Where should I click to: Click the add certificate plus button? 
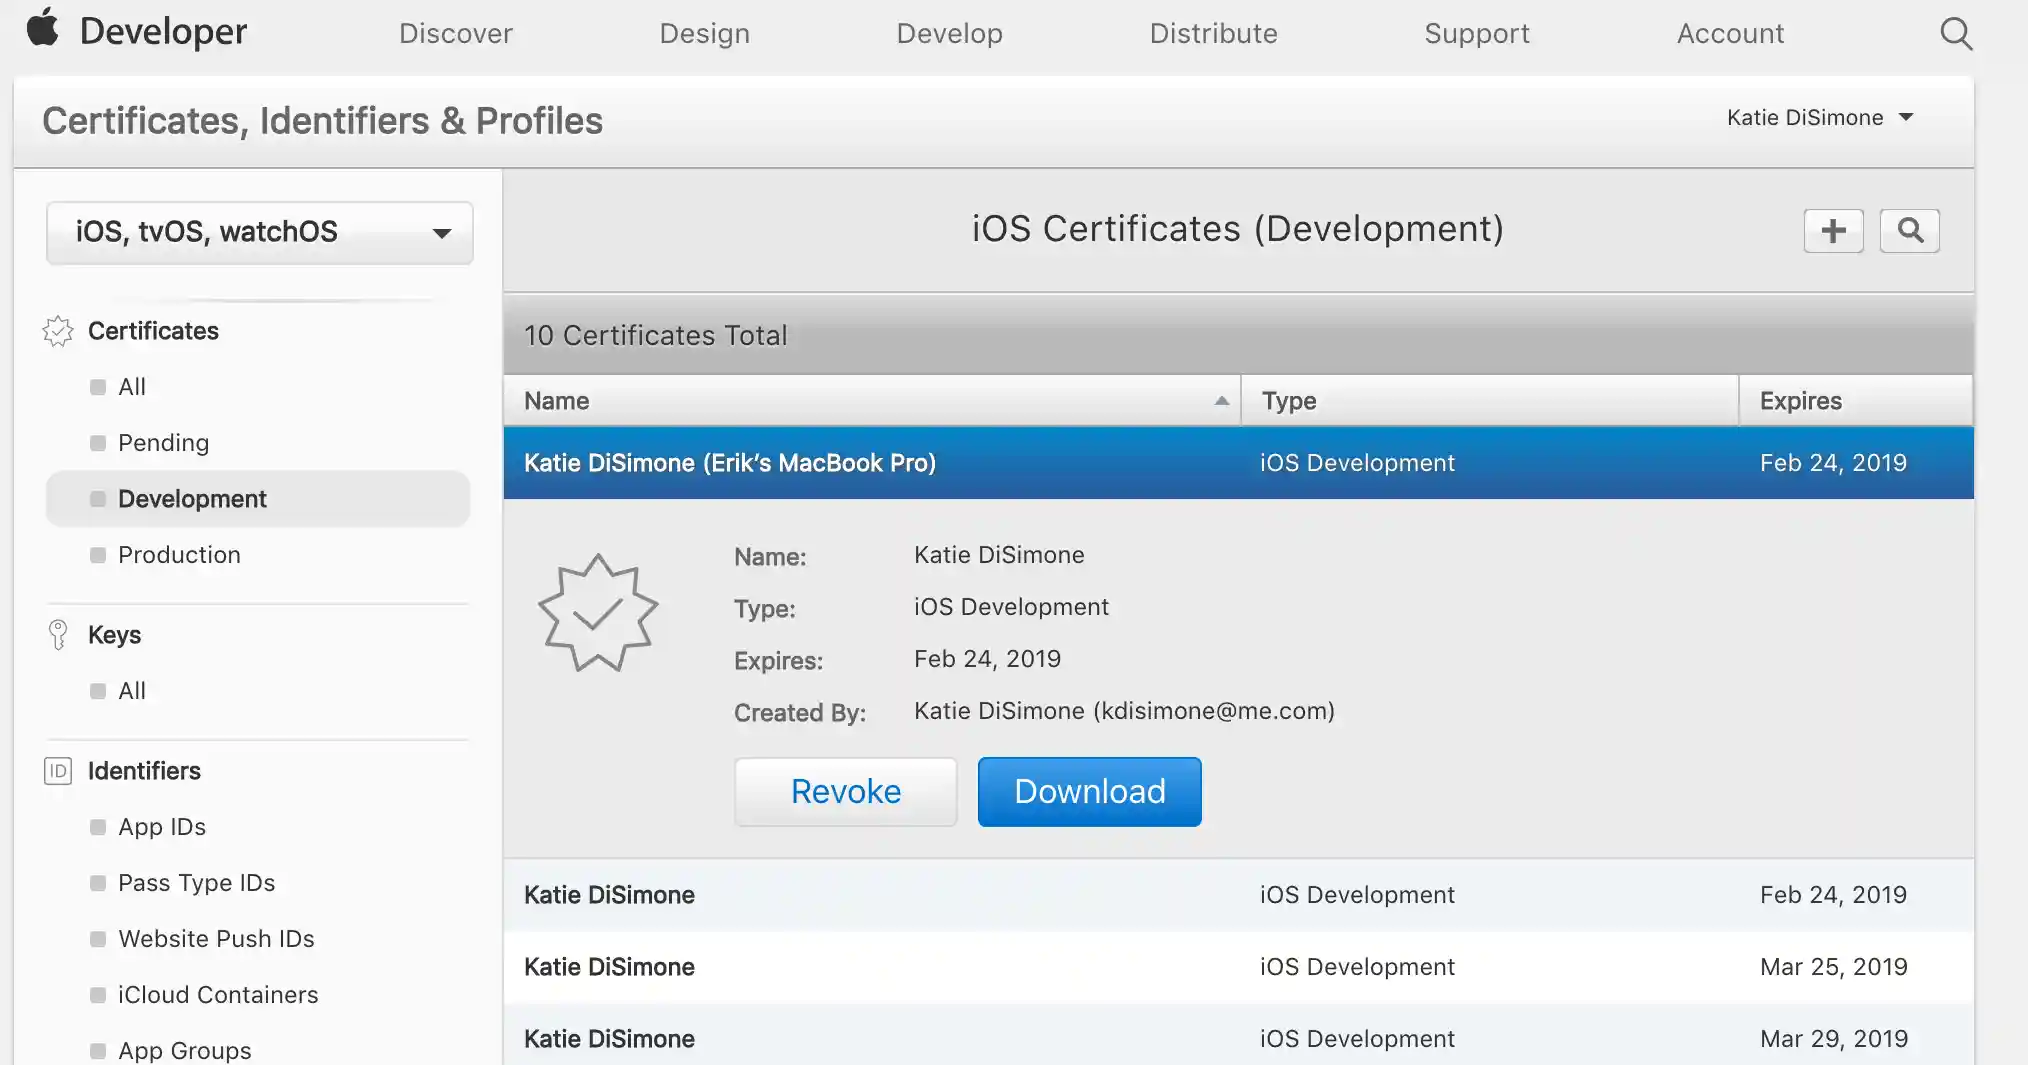point(1833,231)
